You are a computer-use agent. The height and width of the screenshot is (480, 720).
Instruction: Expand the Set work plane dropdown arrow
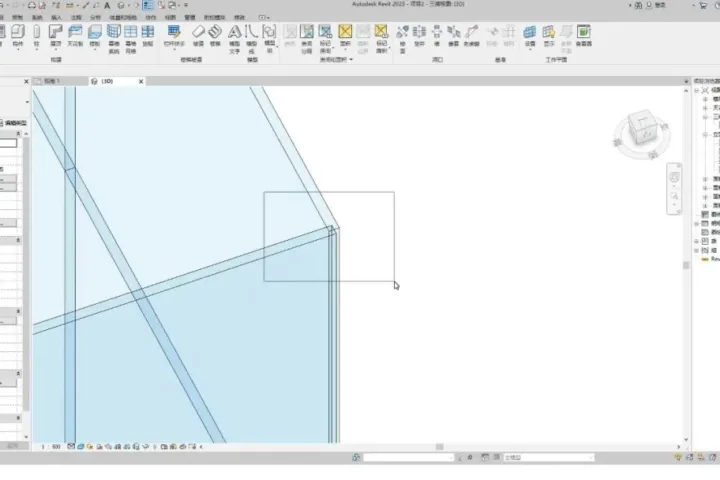[530, 49]
